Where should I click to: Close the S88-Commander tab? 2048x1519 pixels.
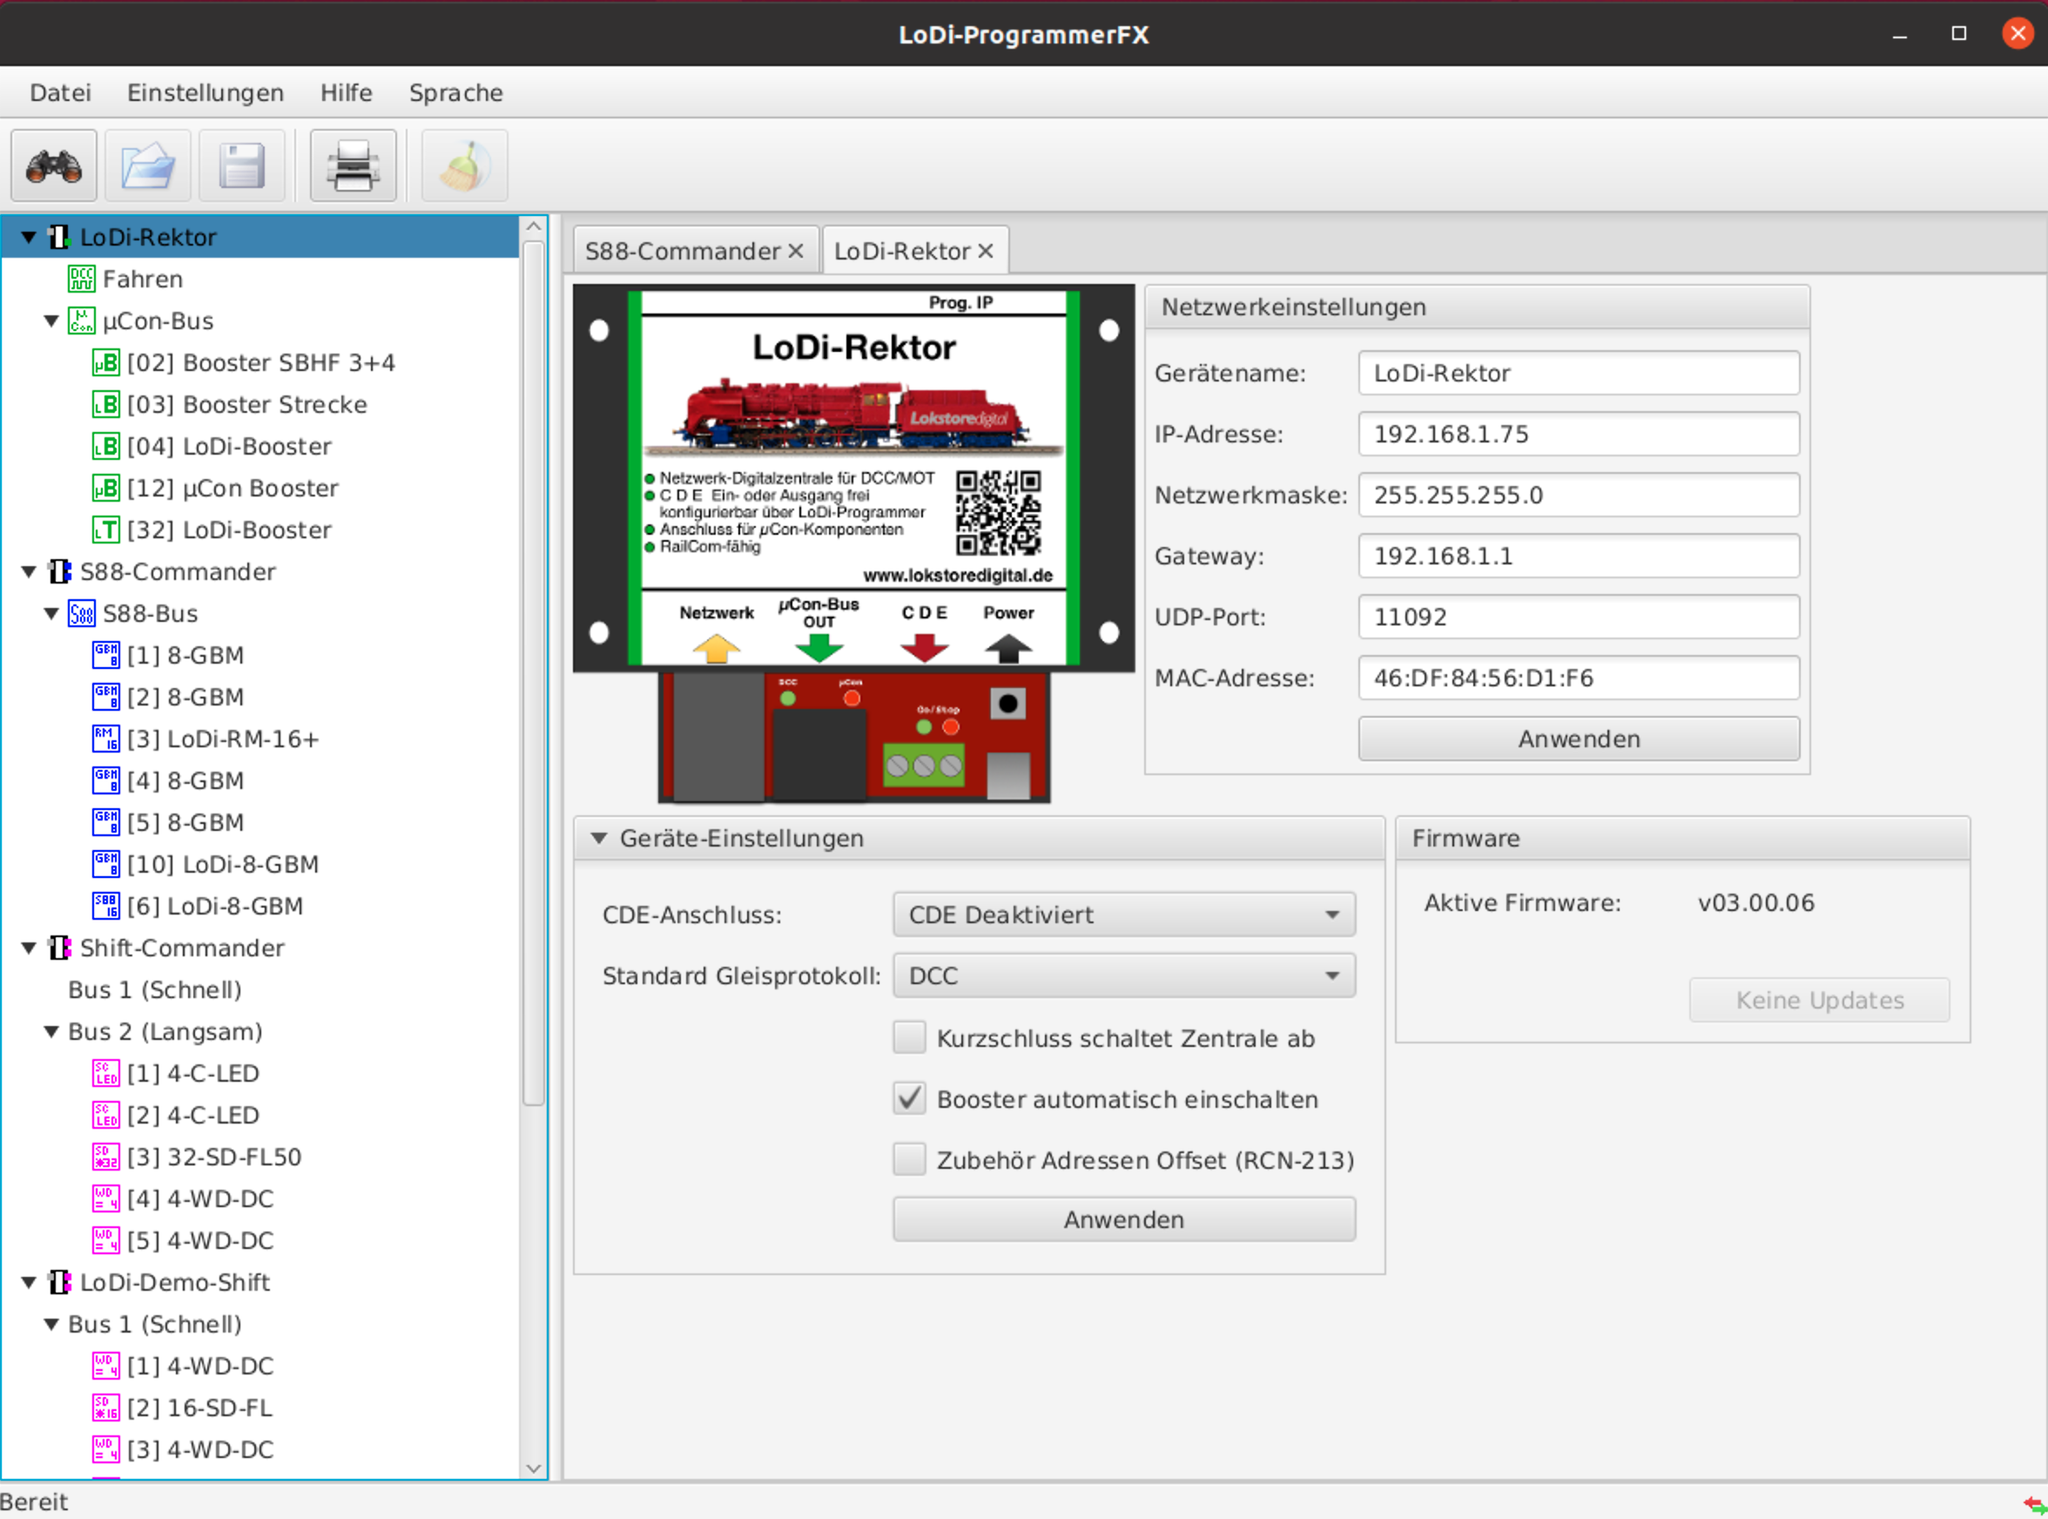(796, 251)
